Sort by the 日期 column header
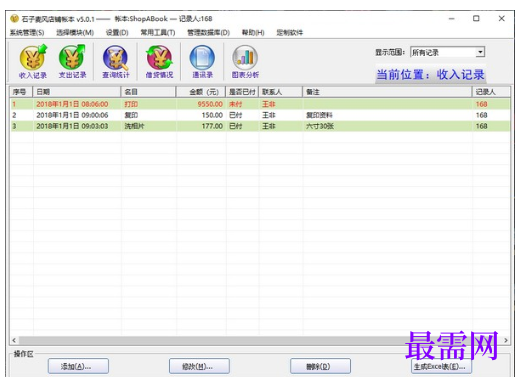Screen dimensions: 517x377 tap(77, 92)
